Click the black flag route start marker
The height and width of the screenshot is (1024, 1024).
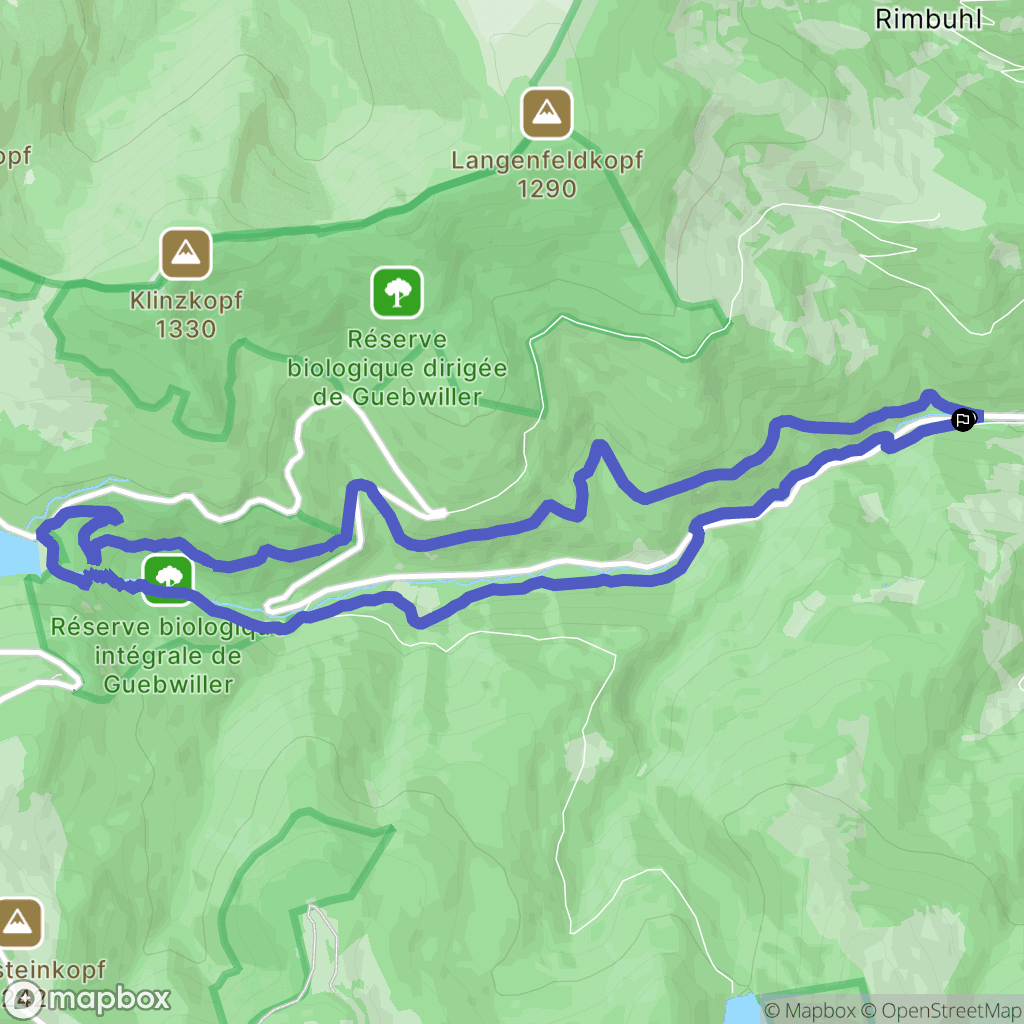[963, 419]
